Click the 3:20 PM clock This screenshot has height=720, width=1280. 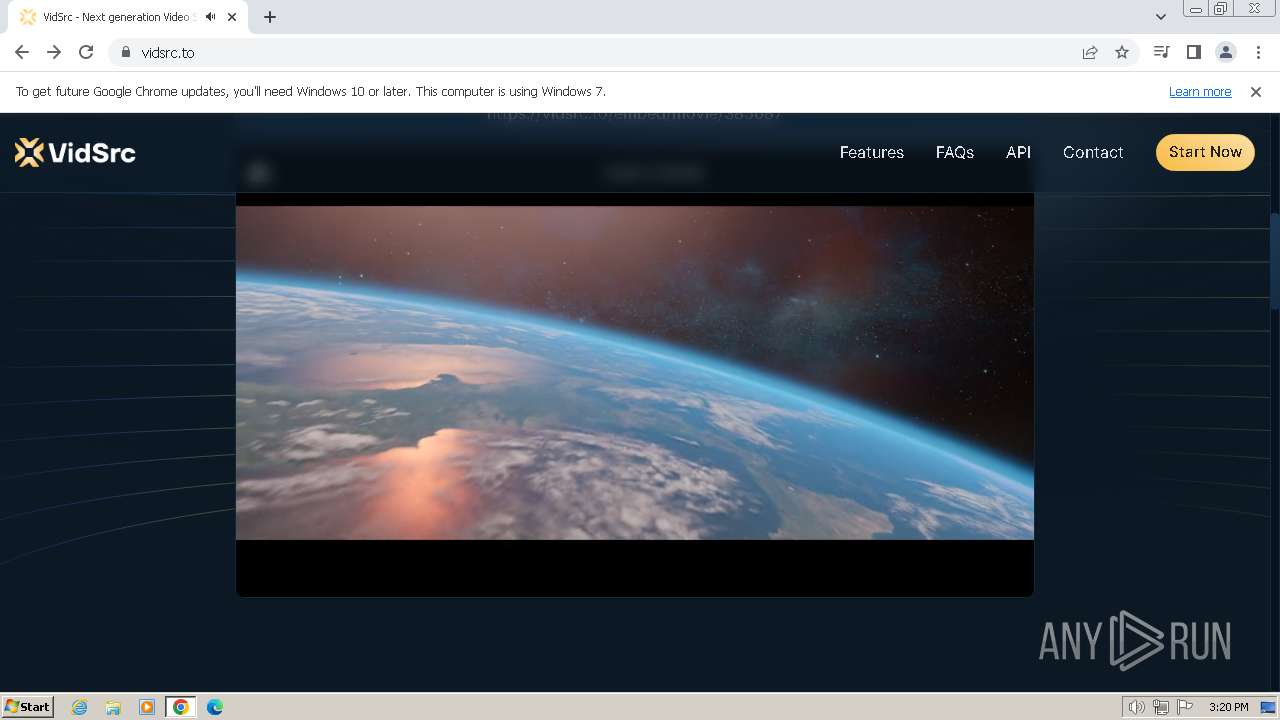[x=1228, y=707]
